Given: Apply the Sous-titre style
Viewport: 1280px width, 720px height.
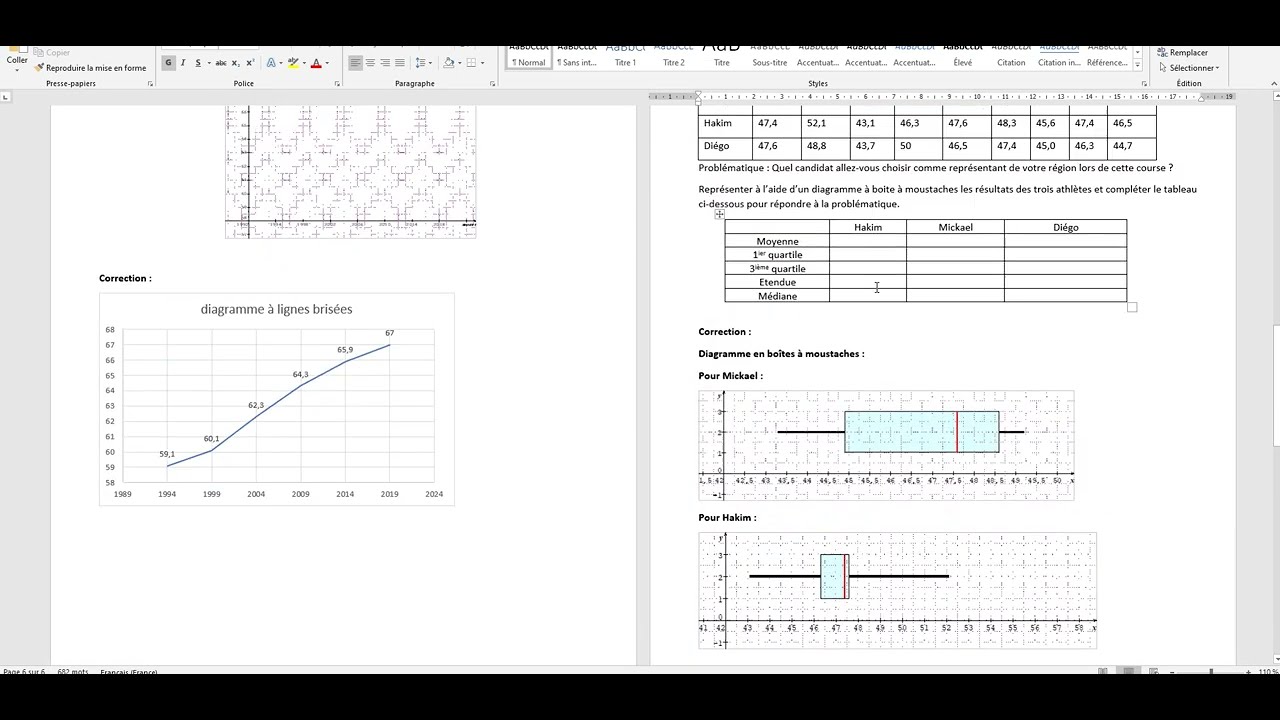Looking at the screenshot, I should (x=770, y=58).
